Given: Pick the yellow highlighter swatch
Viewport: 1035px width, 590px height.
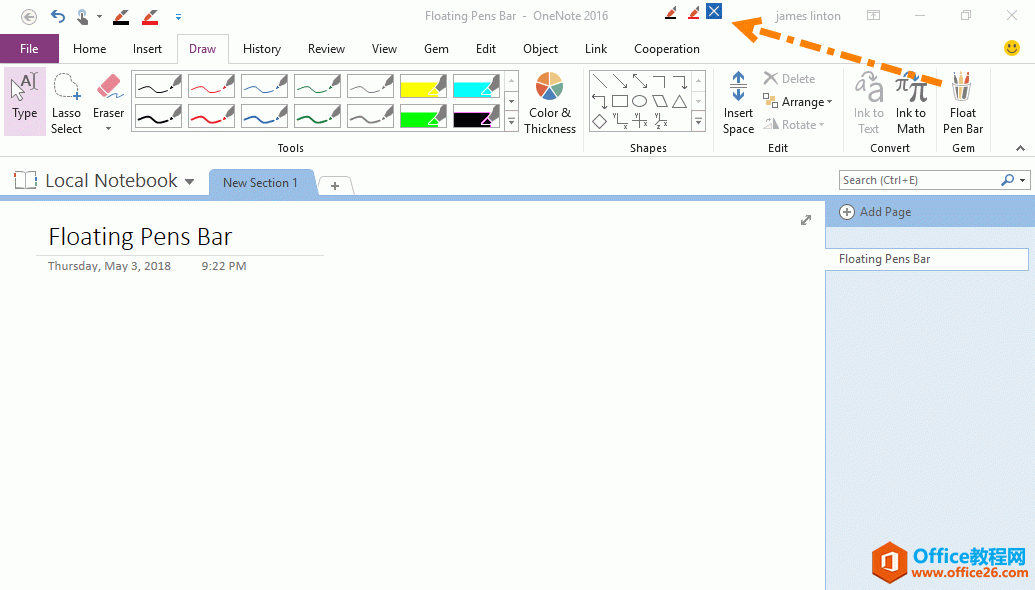Looking at the screenshot, I should tap(422, 86).
